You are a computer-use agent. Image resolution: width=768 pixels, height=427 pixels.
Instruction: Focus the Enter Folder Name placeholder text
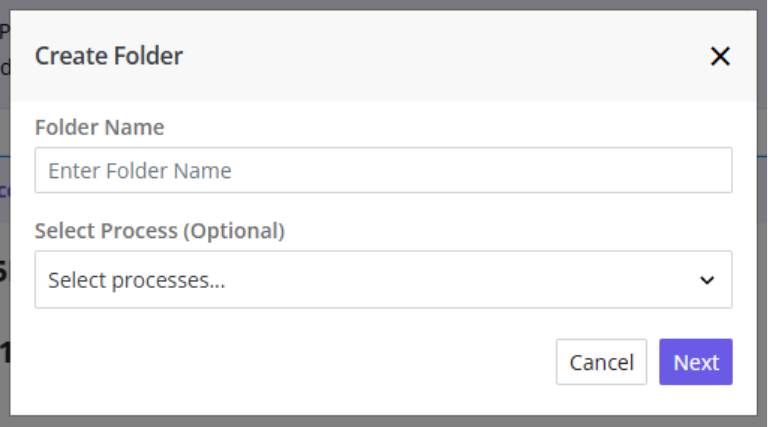pyautogui.click(x=140, y=171)
